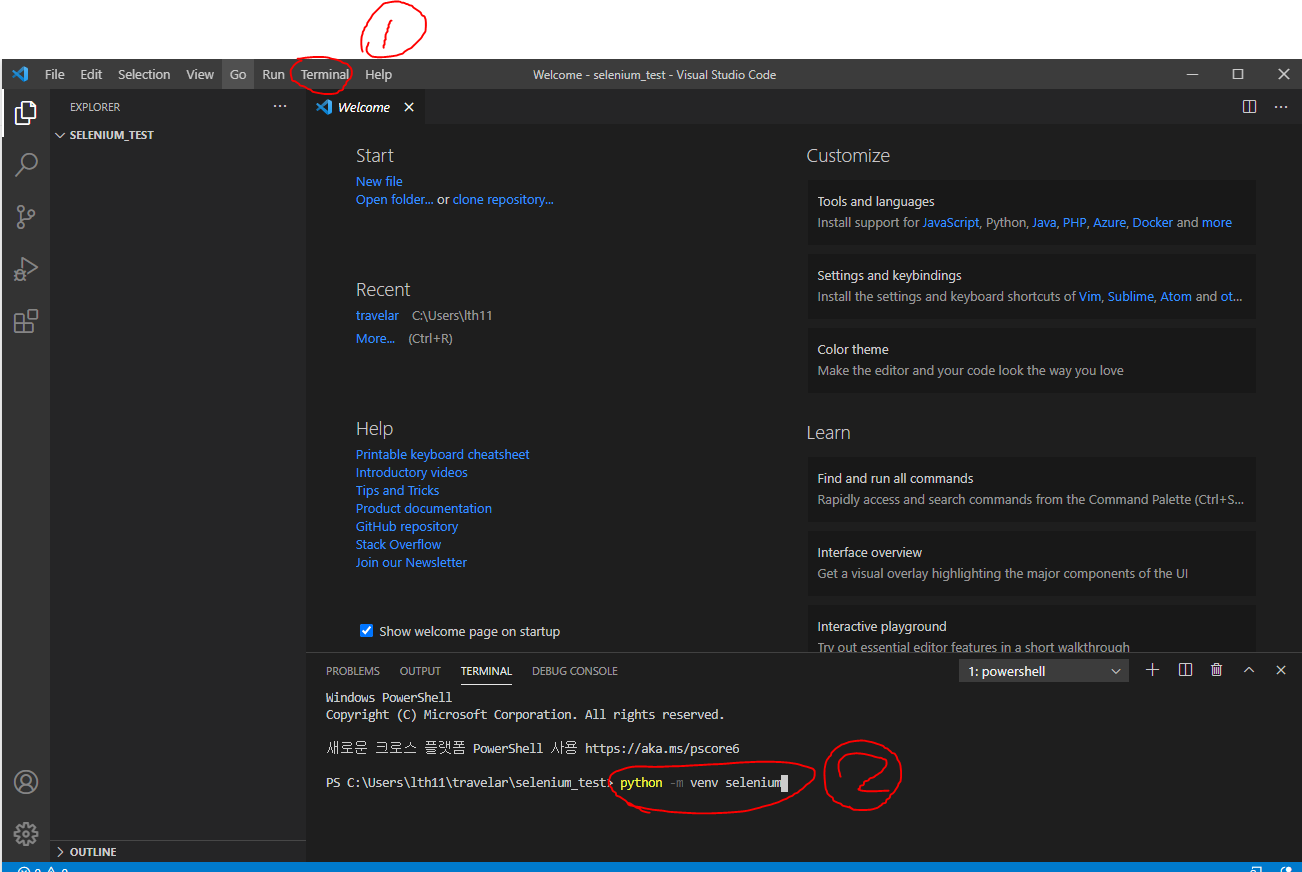Maximize the panel size with the caret icon
The width and height of the screenshot is (1302, 872).
tap(1249, 670)
